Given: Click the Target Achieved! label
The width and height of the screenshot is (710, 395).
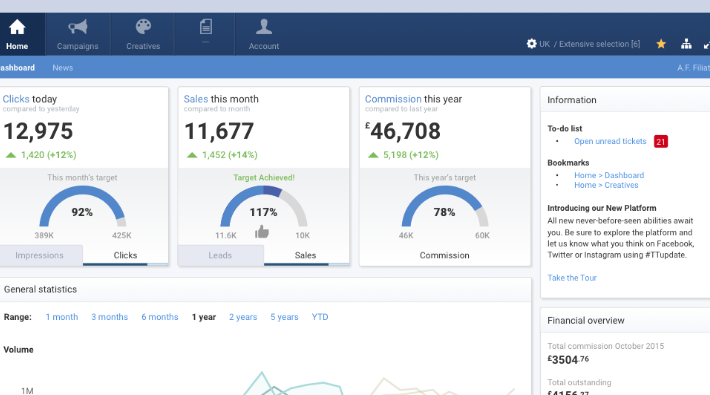Looking at the screenshot, I should click(x=264, y=178).
